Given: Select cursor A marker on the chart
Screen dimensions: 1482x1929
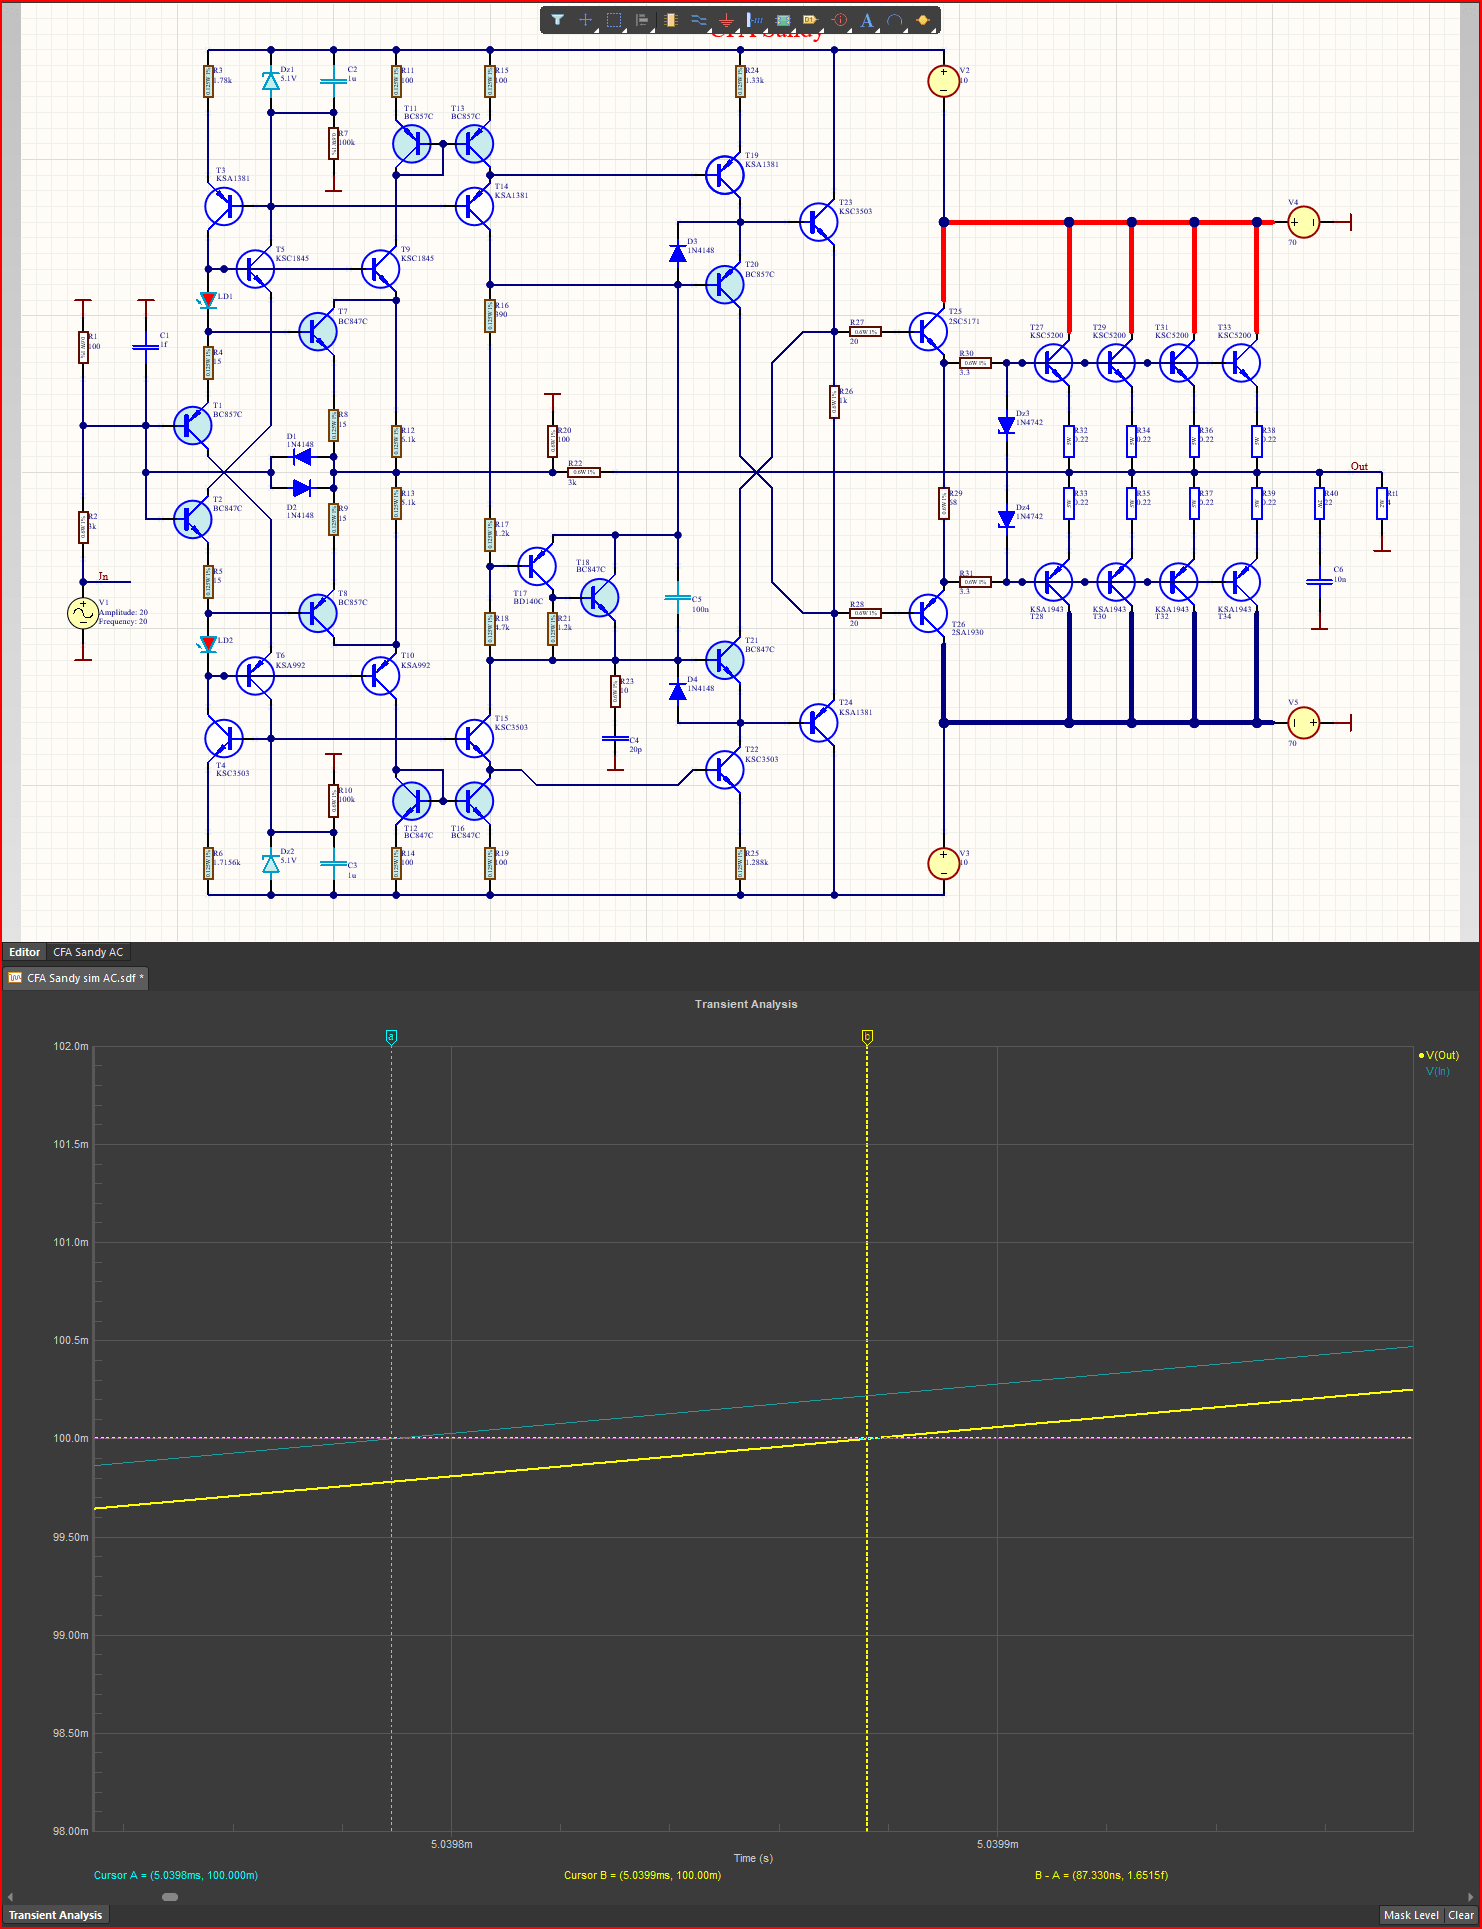Looking at the screenshot, I should click(392, 1037).
